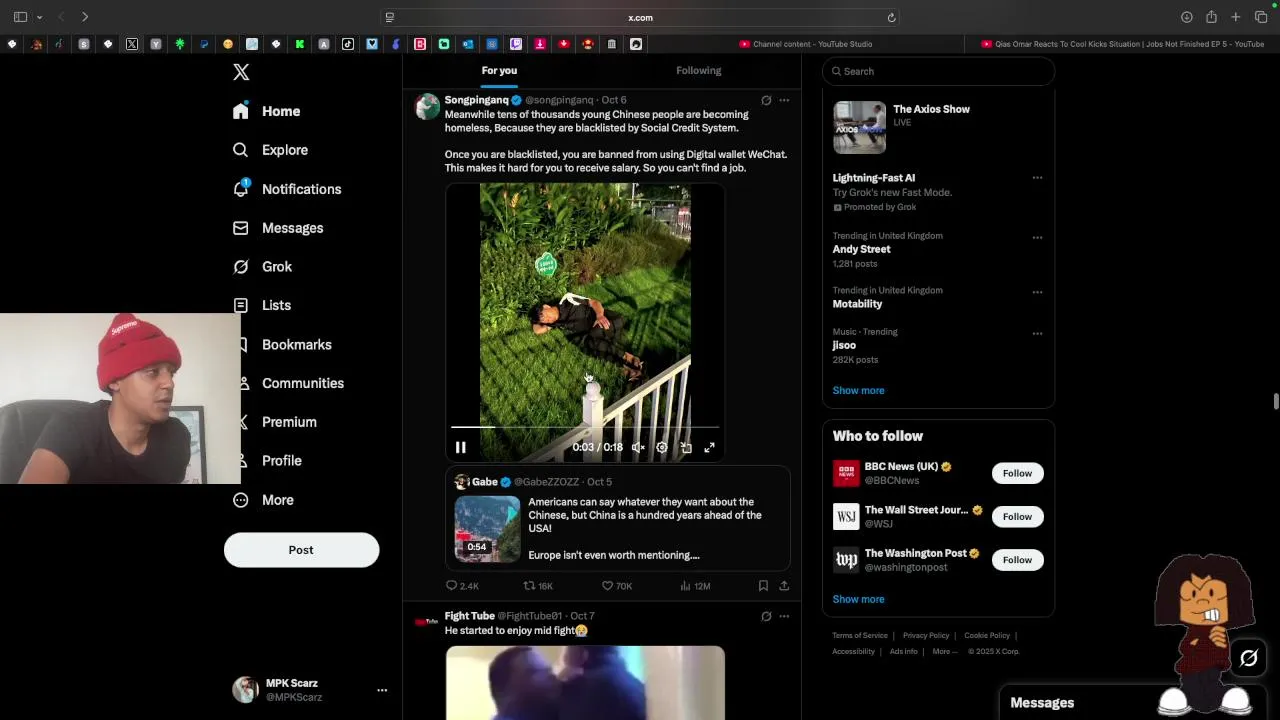Screen dimensions: 1280x720
Task: Share the Songpingang post
Action: 784,586
